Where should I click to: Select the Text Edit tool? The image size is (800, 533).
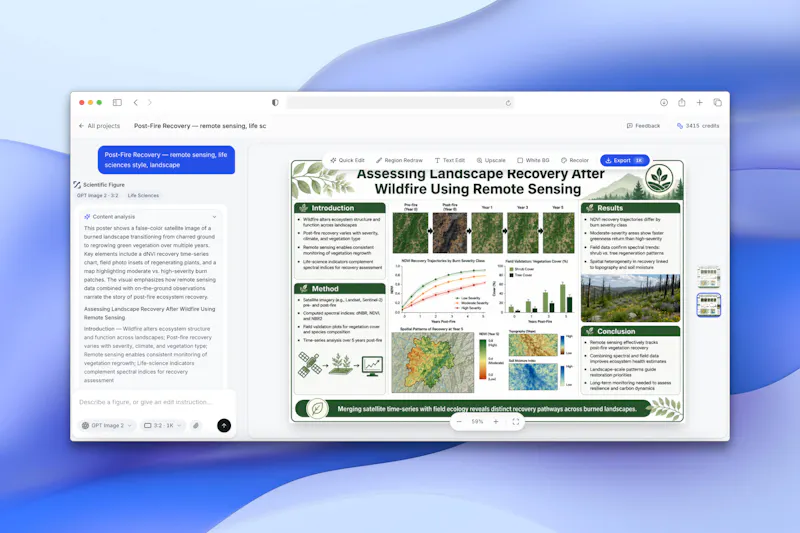449,160
